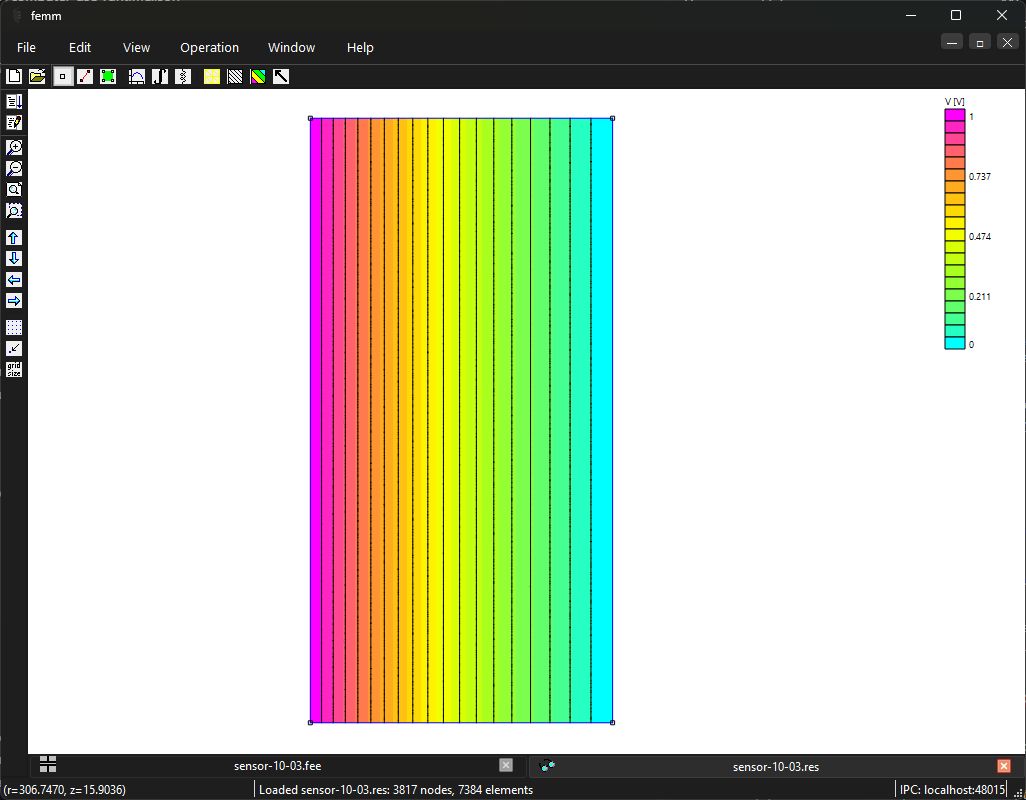Click the vector plot arrow icon
Screen dimensions: 1026x800
point(281,77)
